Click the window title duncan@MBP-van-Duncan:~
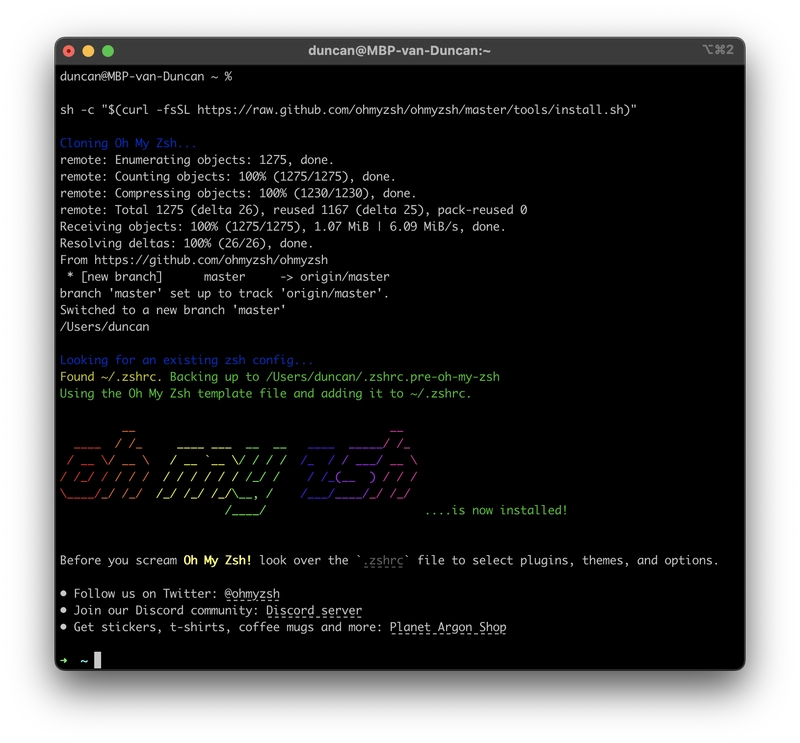This screenshot has width=800, height=743. point(399,51)
